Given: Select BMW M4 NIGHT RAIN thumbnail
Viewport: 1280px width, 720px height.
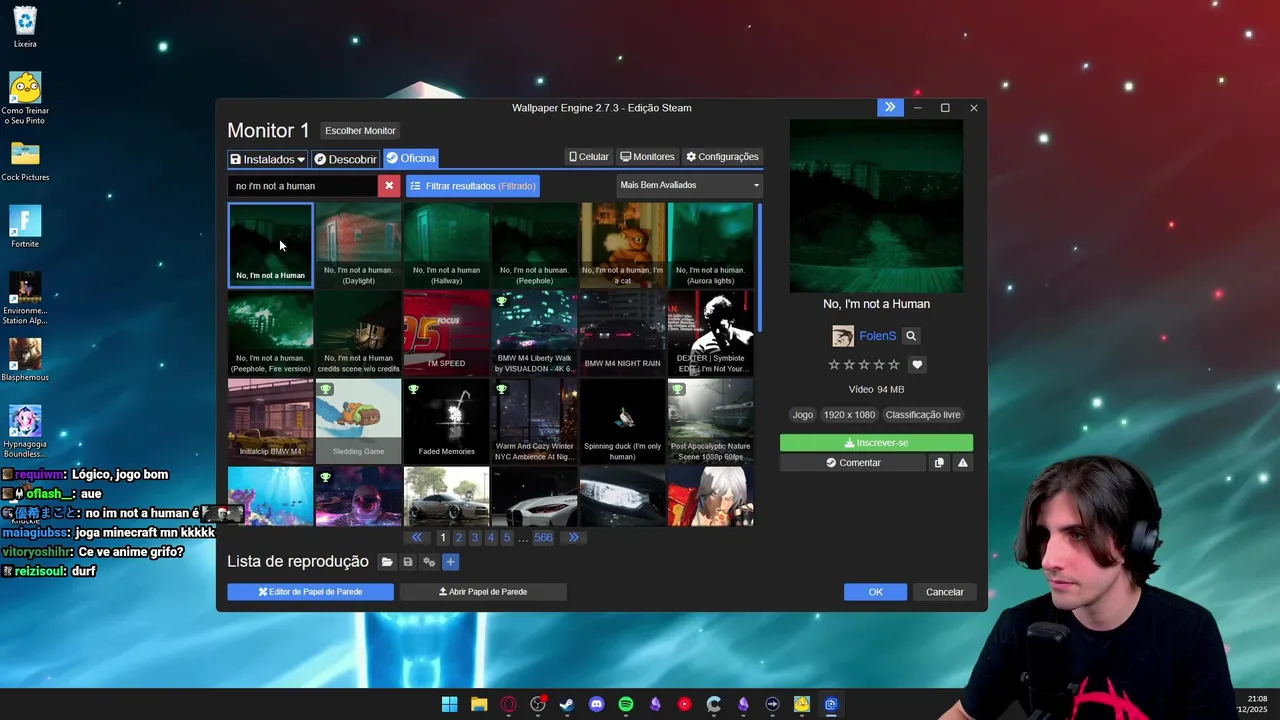Looking at the screenshot, I should click(x=622, y=333).
